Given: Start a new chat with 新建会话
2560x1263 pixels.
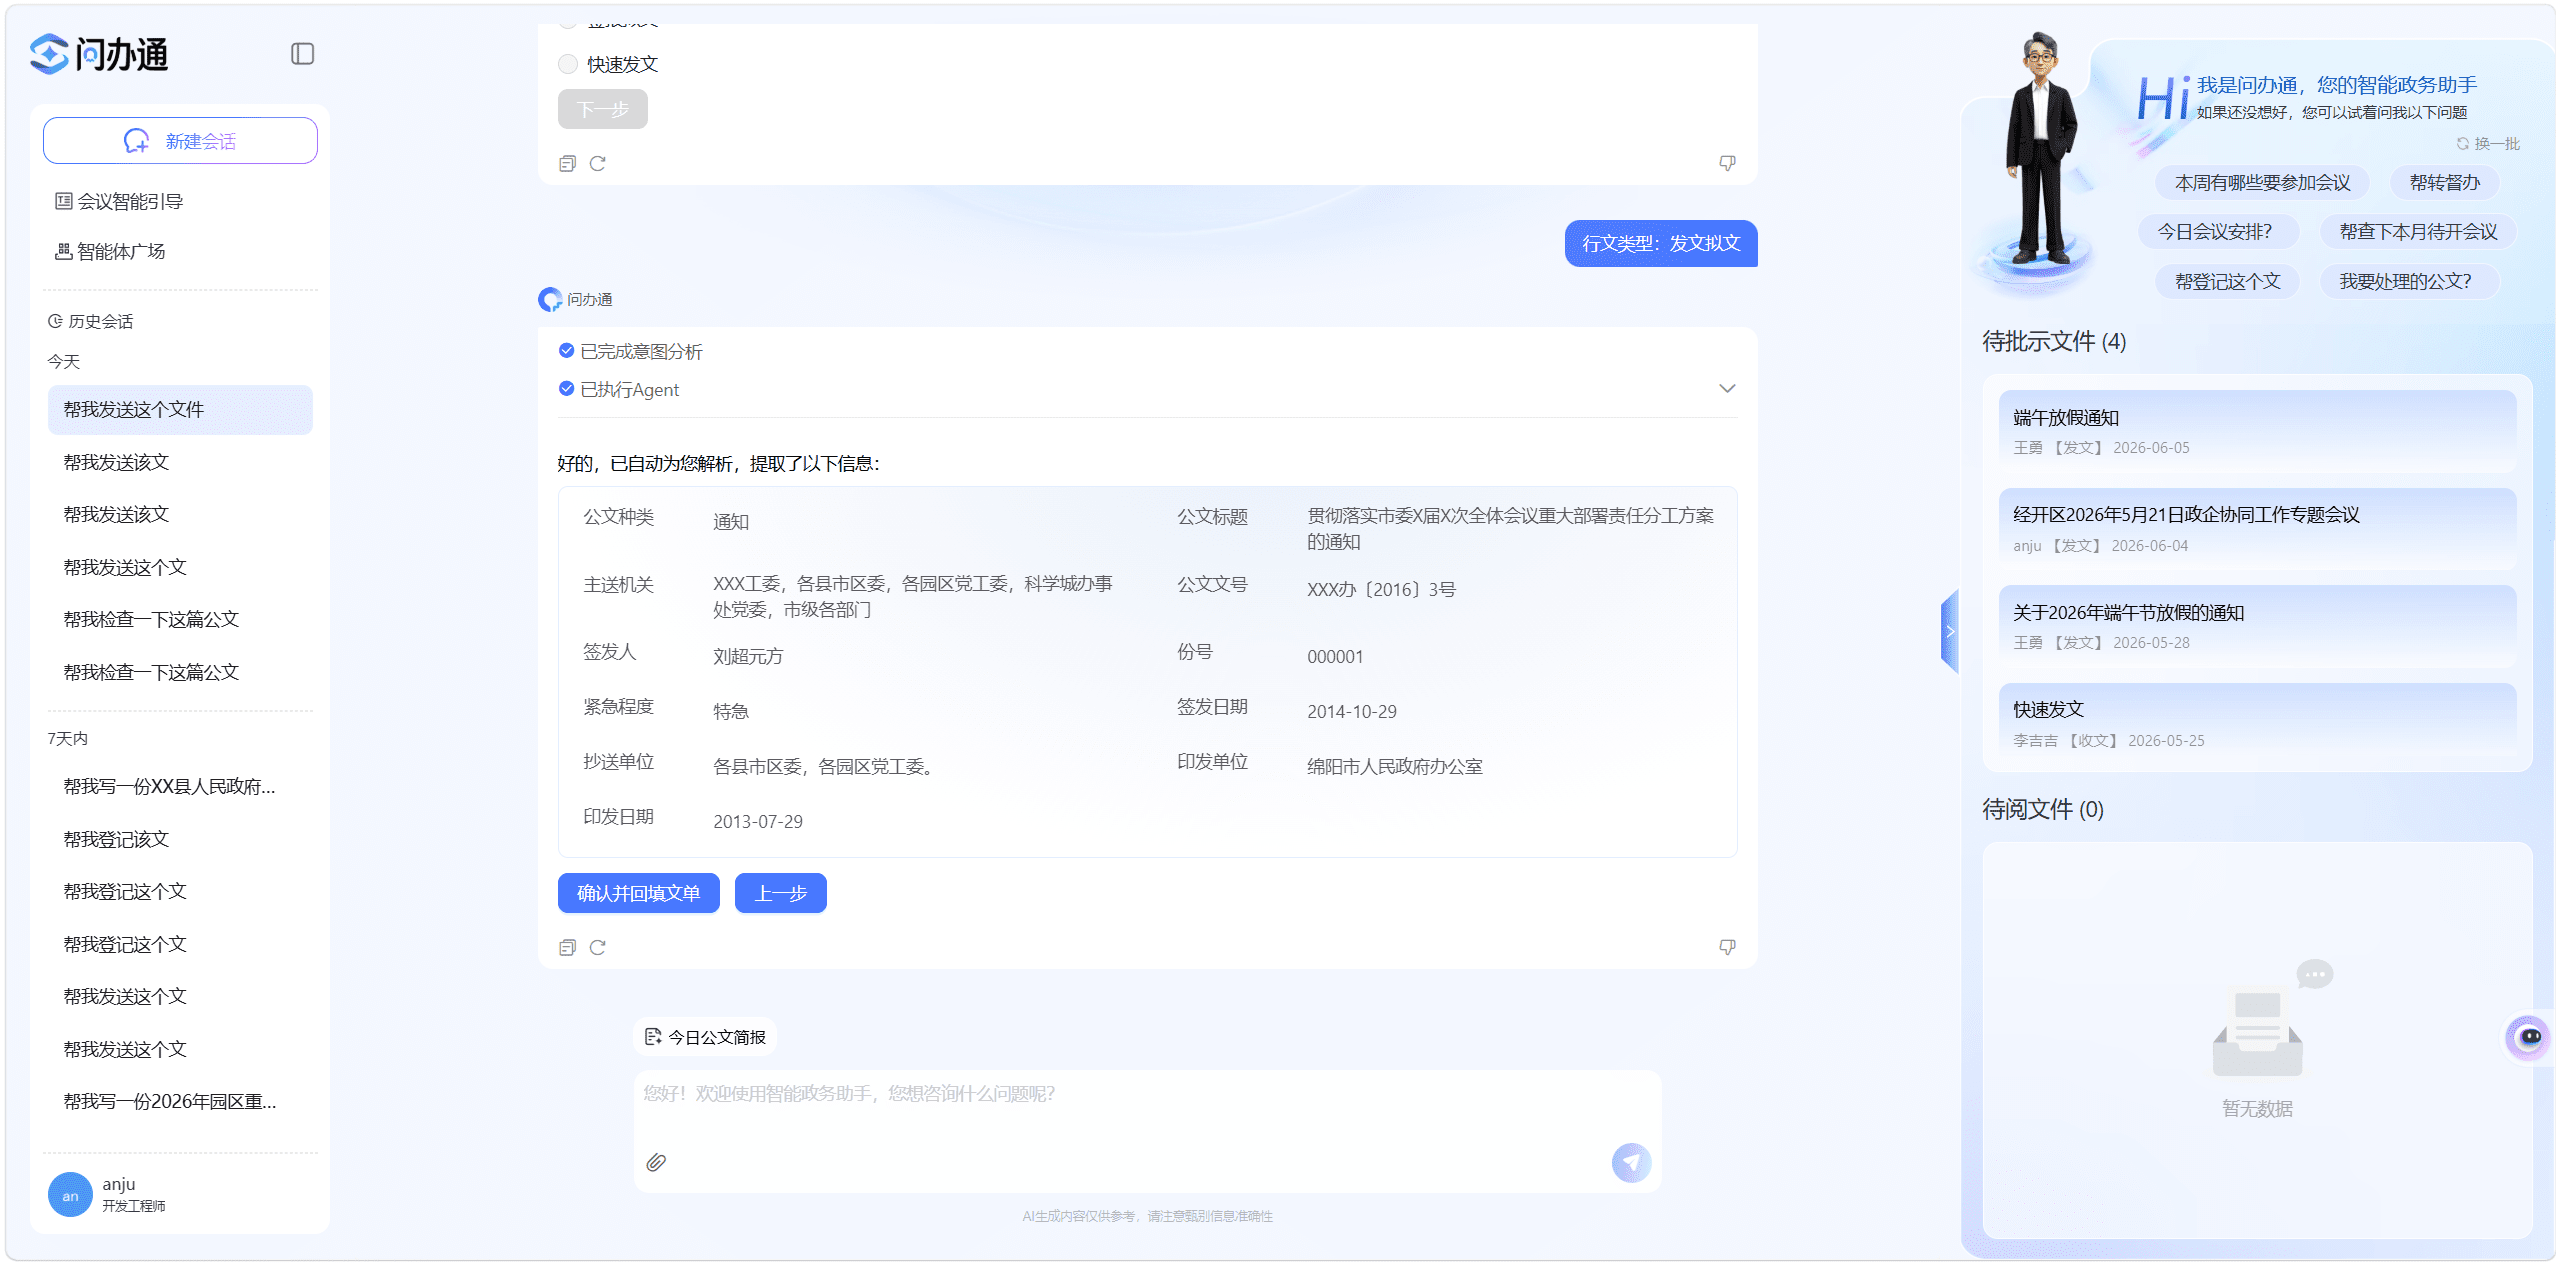Looking at the screenshot, I should click(x=180, y=141).
